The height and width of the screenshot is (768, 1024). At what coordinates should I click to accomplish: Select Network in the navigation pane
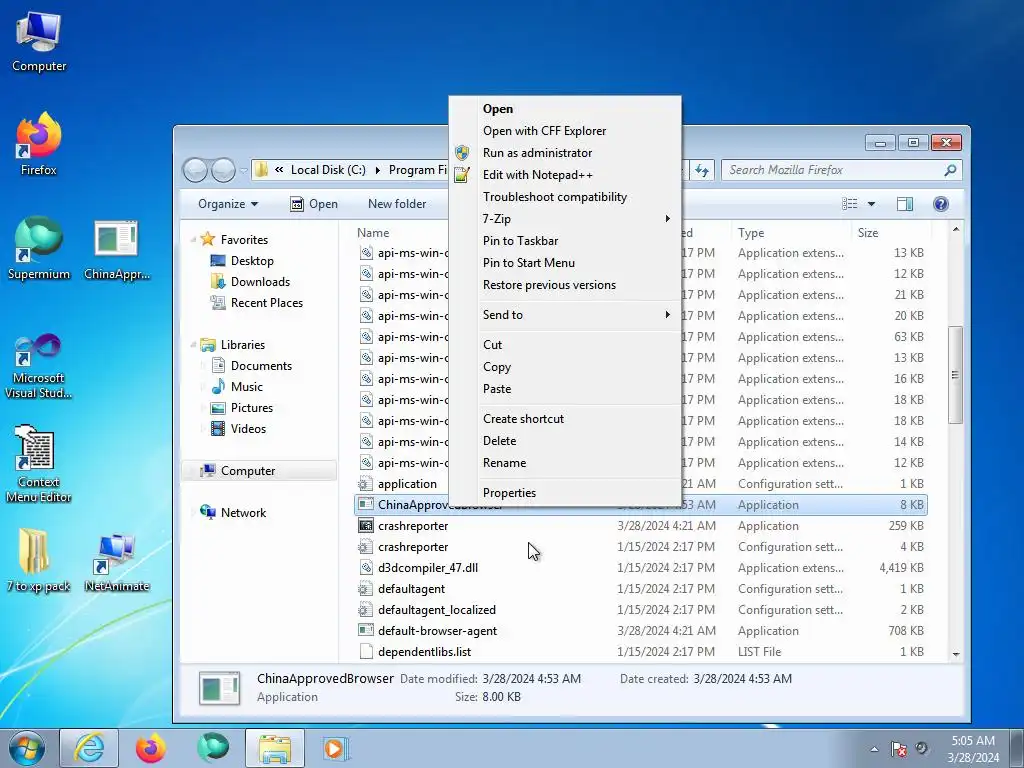(x=233, y=513)
